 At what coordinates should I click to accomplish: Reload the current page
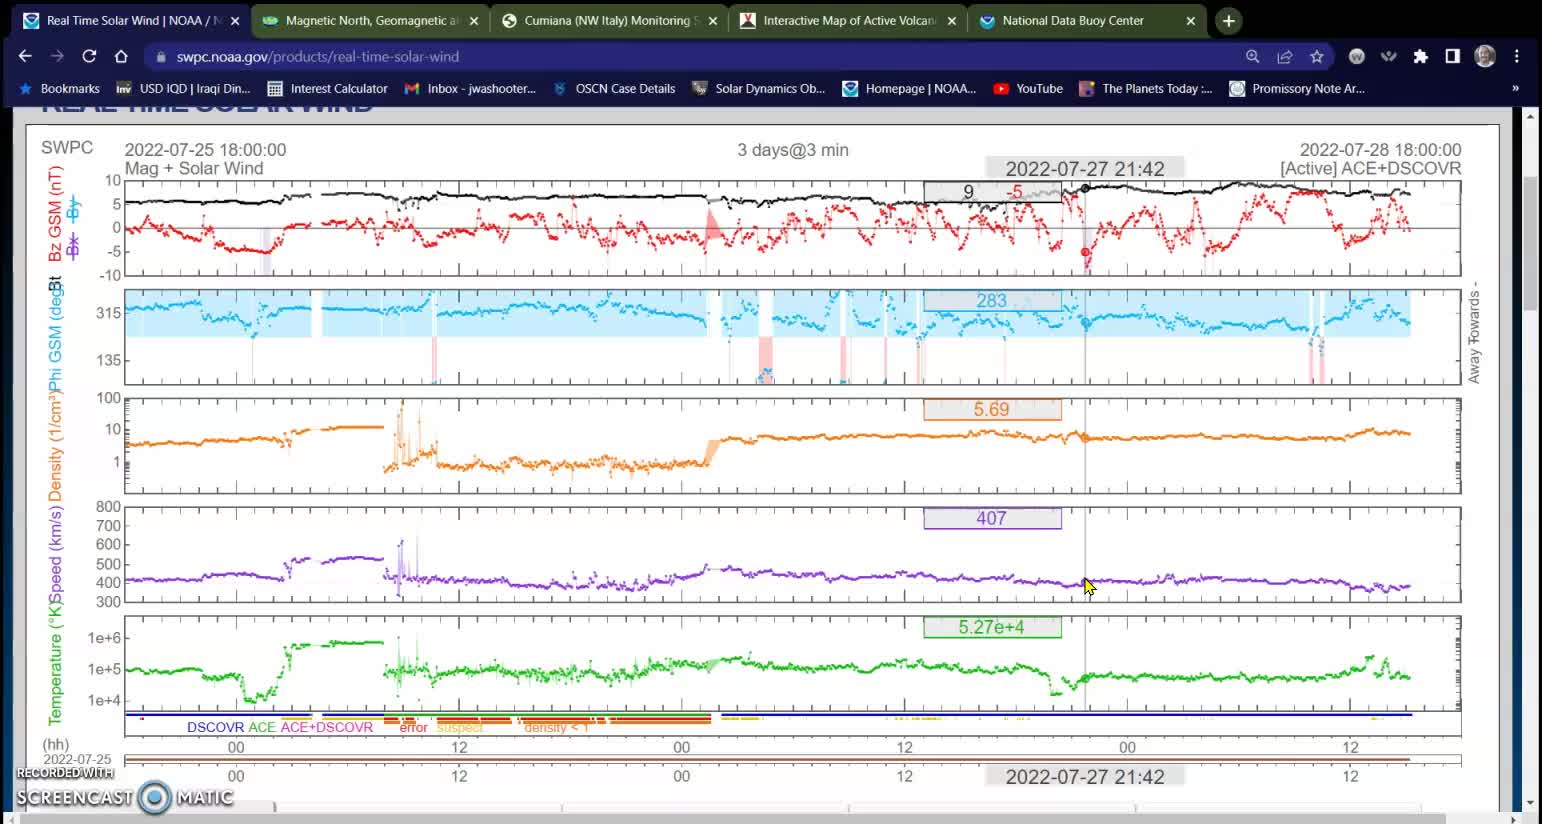click(x=89, y=57)
